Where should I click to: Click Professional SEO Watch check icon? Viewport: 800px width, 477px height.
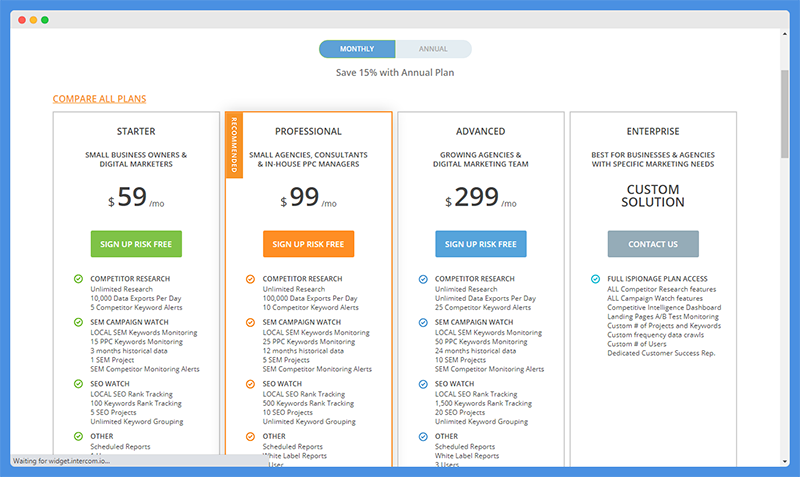(x=250, y=384)
